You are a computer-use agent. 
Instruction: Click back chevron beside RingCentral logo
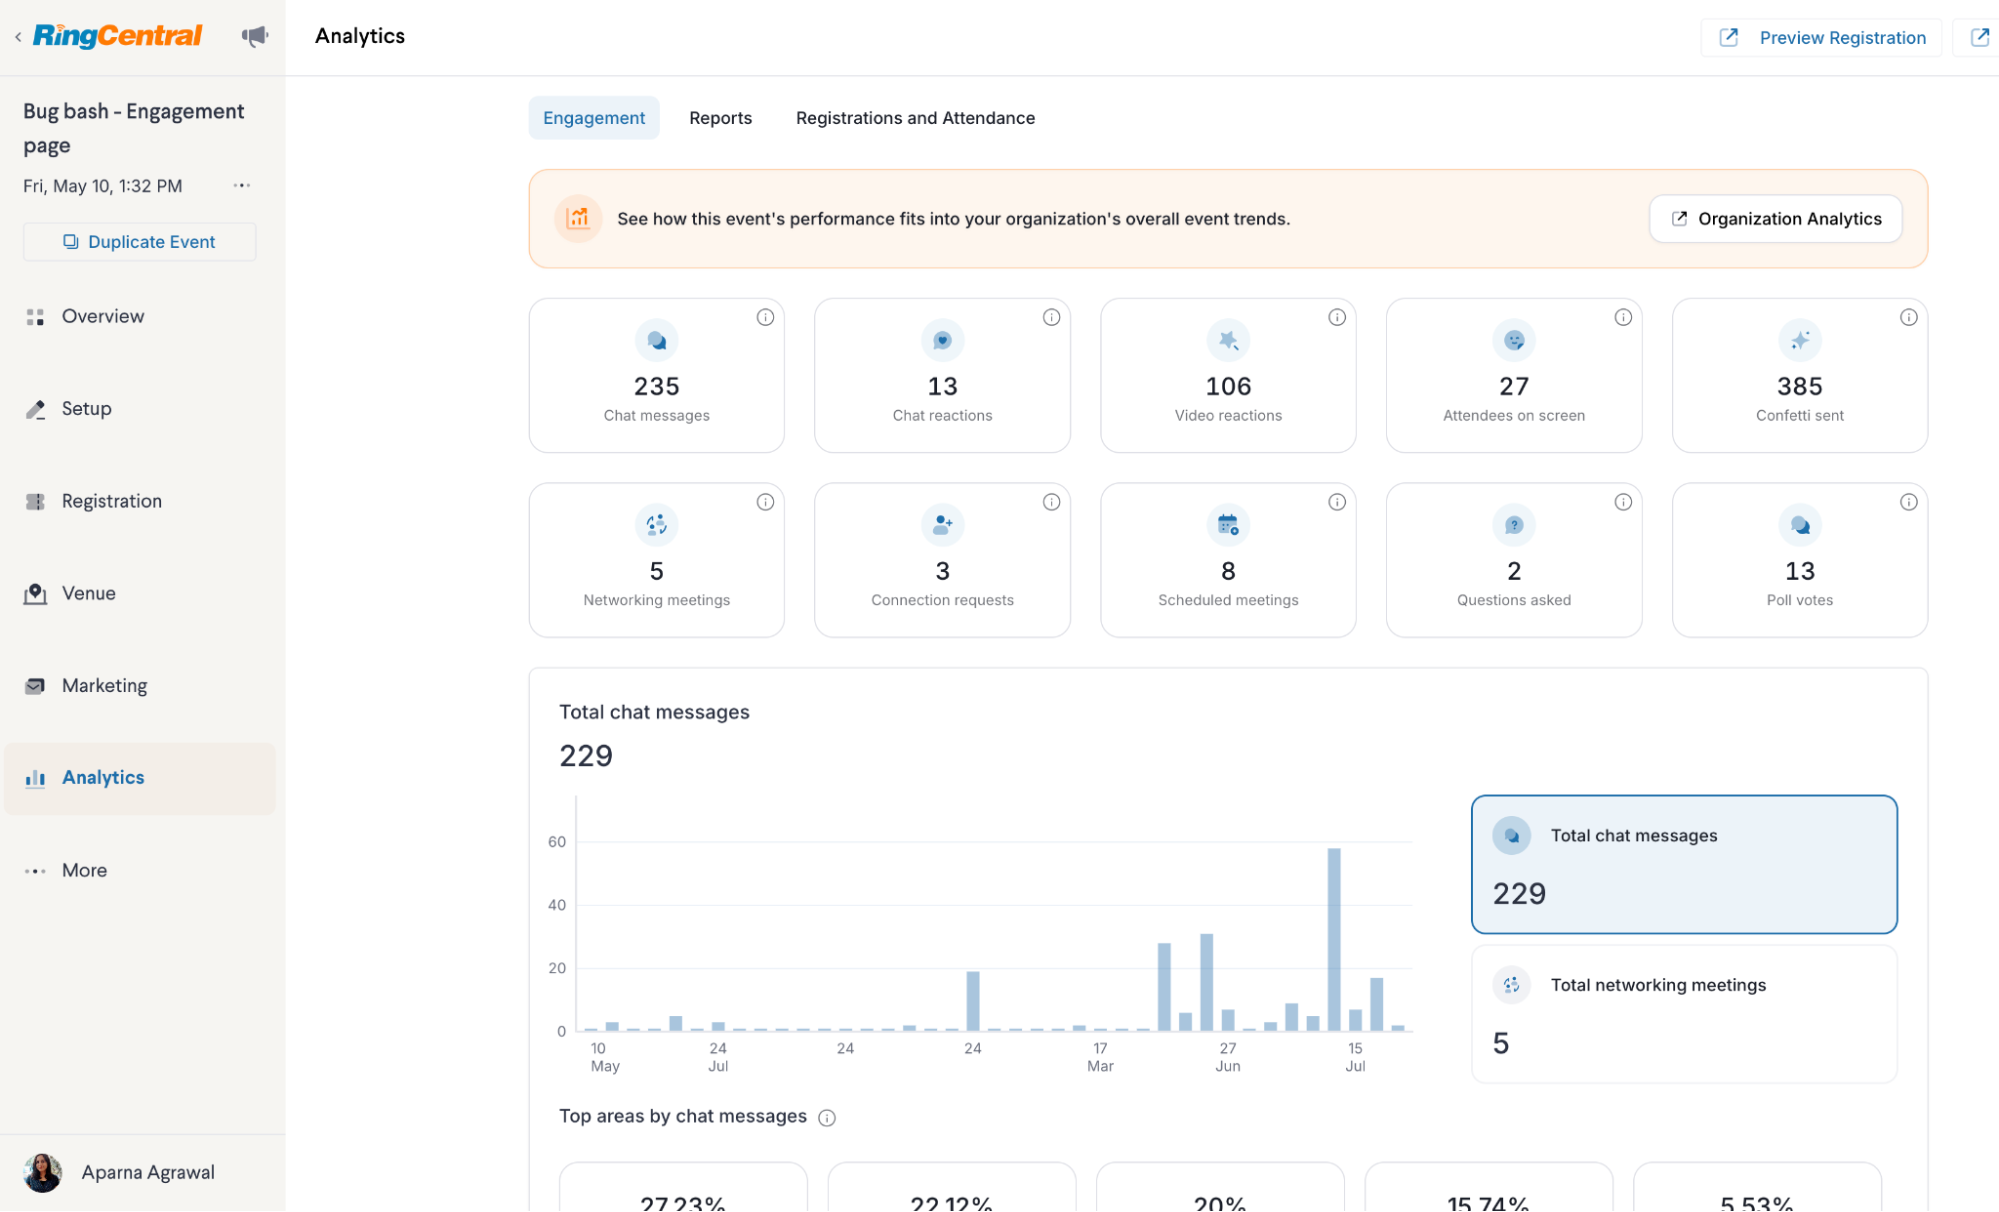click(x=18, y=37)
